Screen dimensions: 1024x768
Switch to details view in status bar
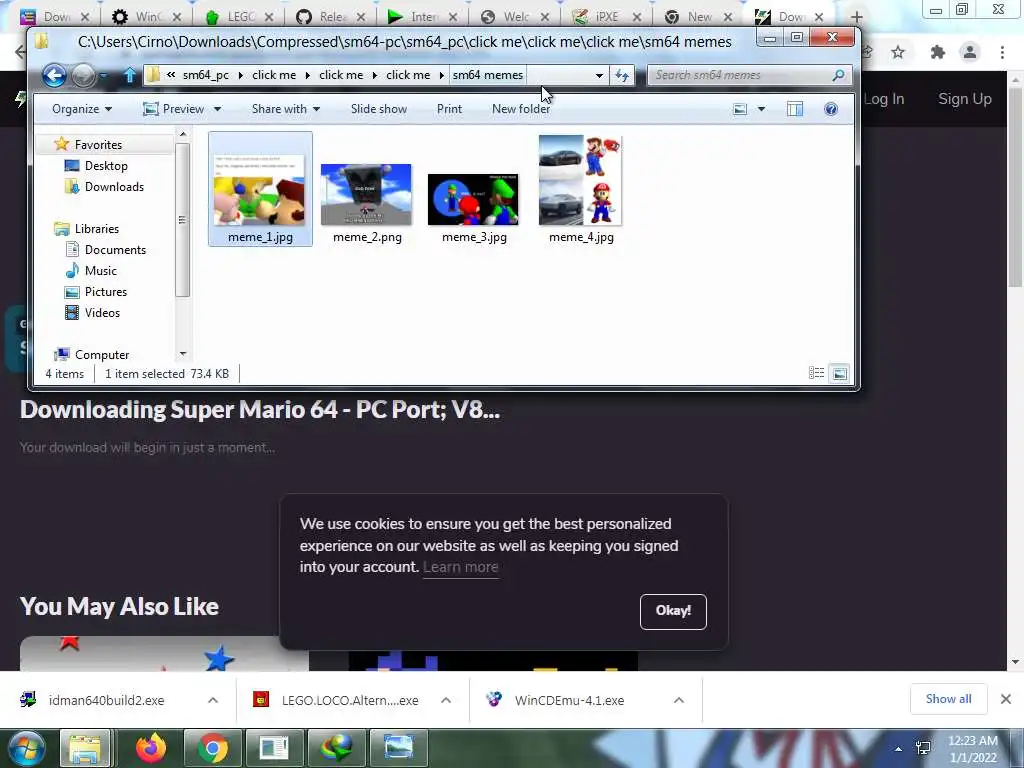[x=816, y=373]
